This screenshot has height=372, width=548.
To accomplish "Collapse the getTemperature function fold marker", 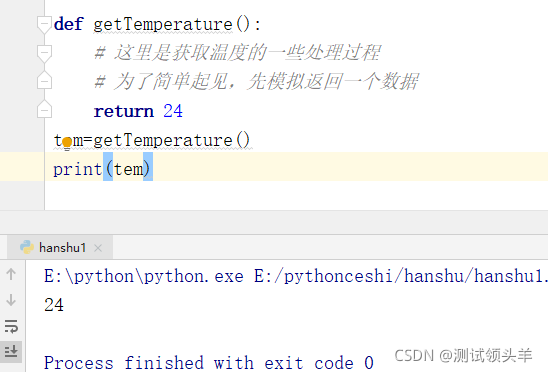I will pyautogui.click(x=44, y=24).
